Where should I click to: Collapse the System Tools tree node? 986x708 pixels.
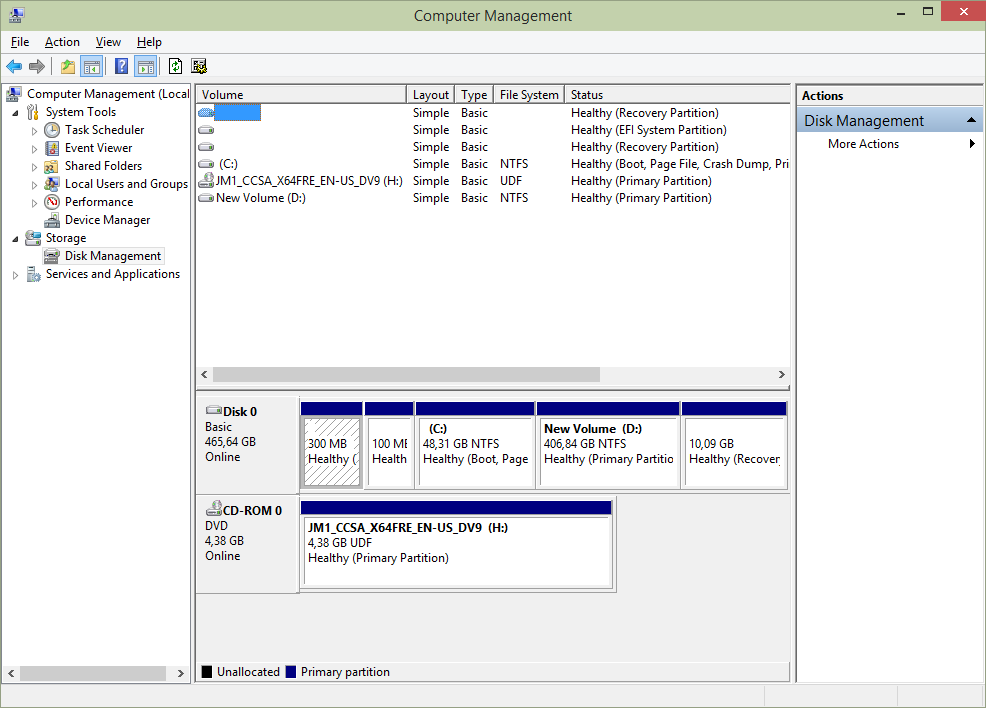click(15, 113)
